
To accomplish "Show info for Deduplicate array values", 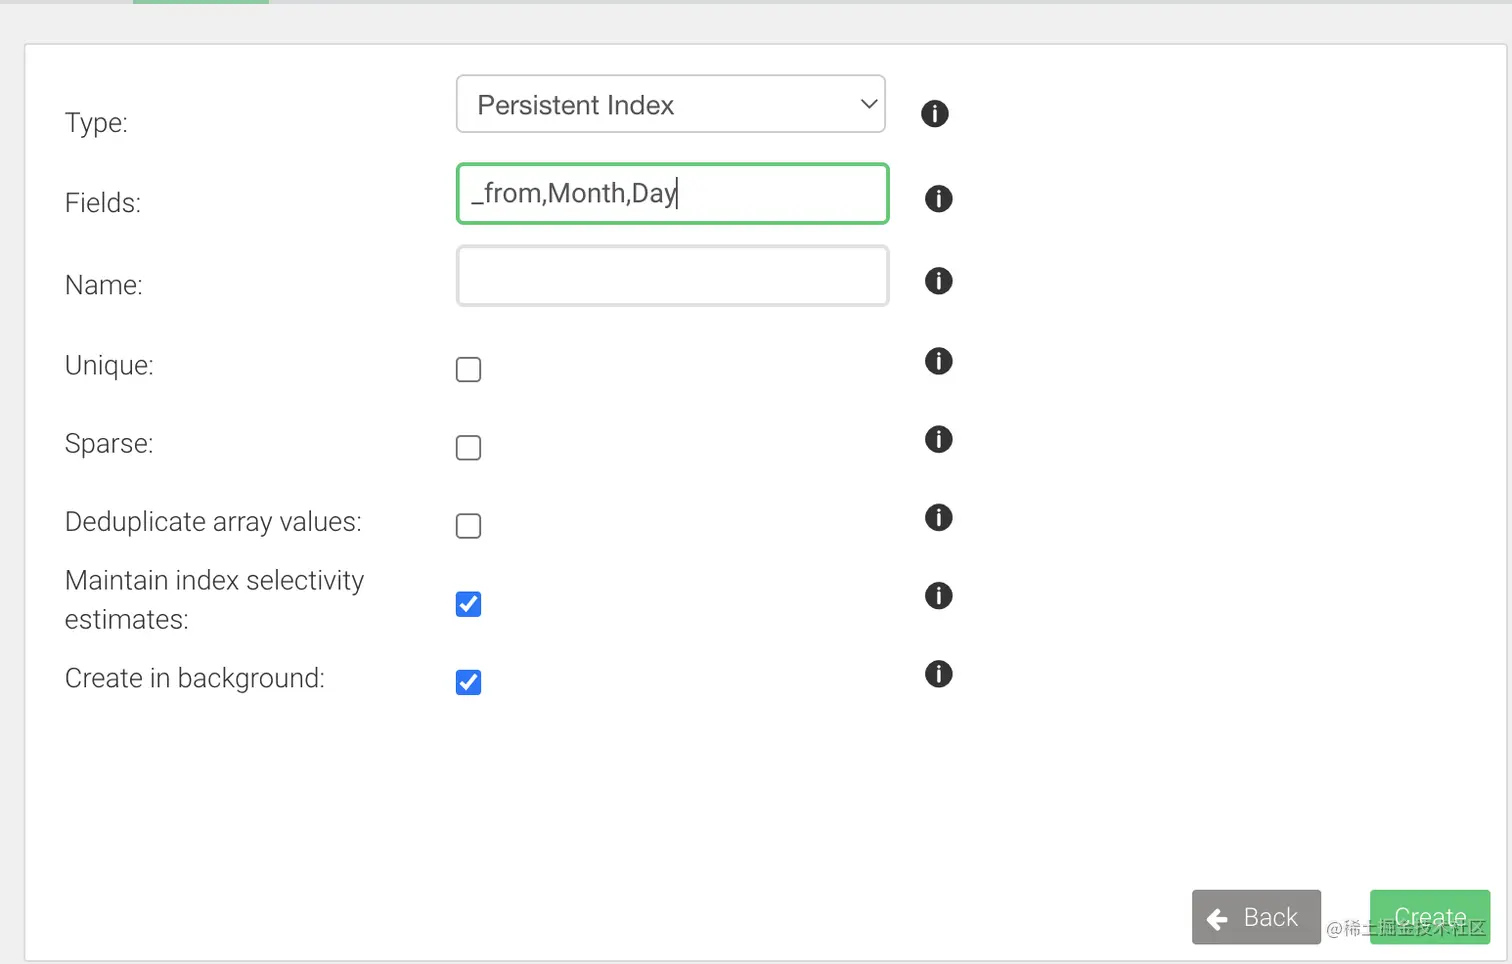I will pyautogui.click(x=938, y=517).
